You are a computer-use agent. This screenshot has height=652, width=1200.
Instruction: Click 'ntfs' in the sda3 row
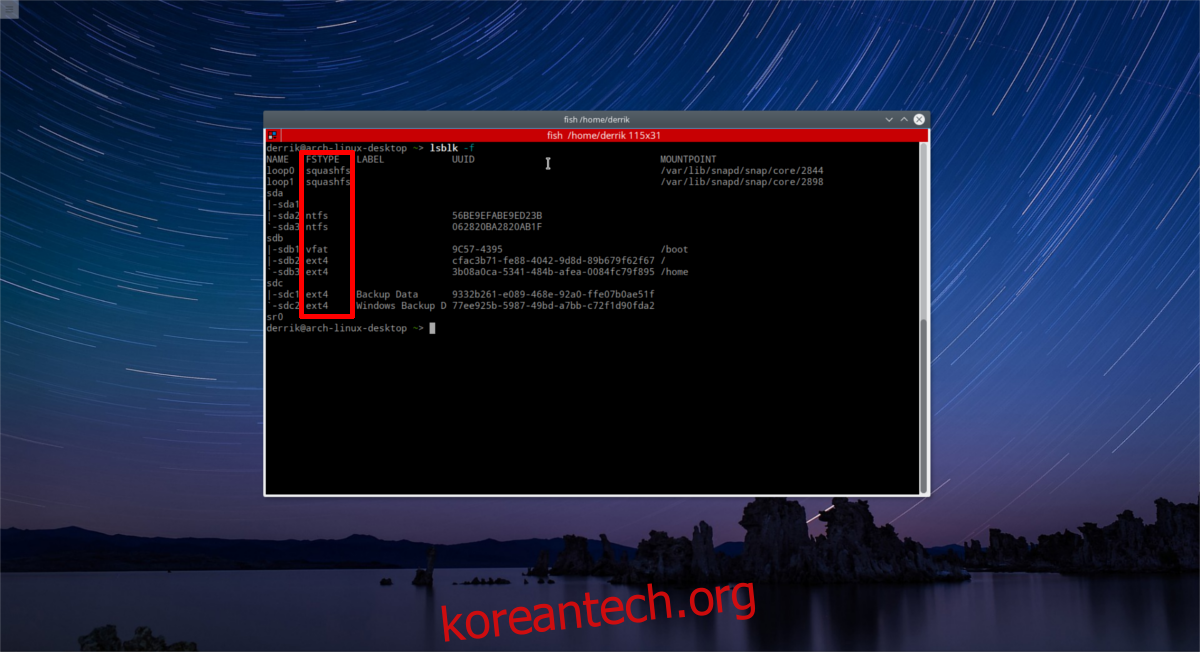coord(317,226)
